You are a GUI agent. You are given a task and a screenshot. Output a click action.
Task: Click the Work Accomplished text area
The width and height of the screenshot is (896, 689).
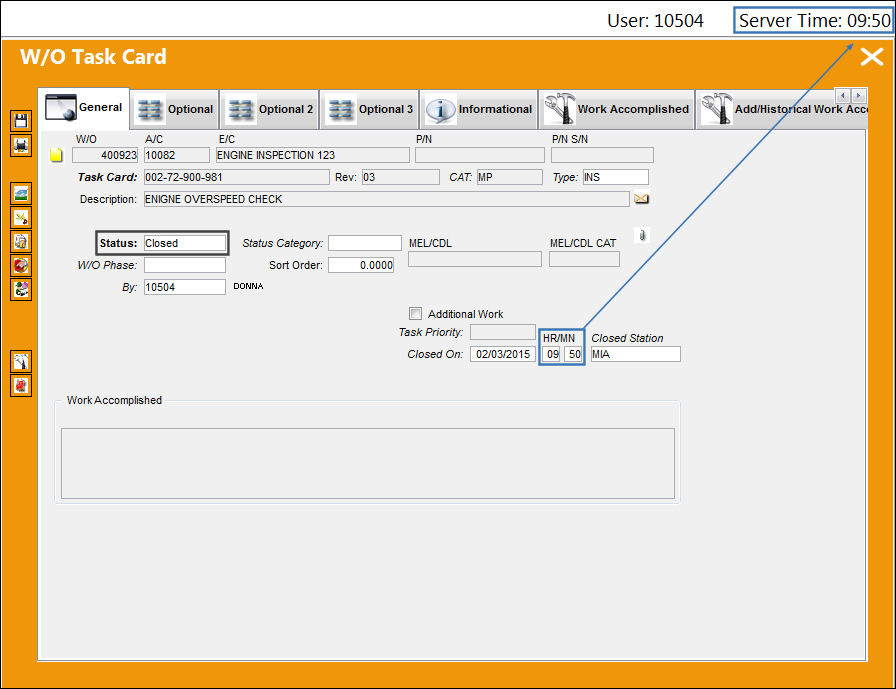(368, 463)
